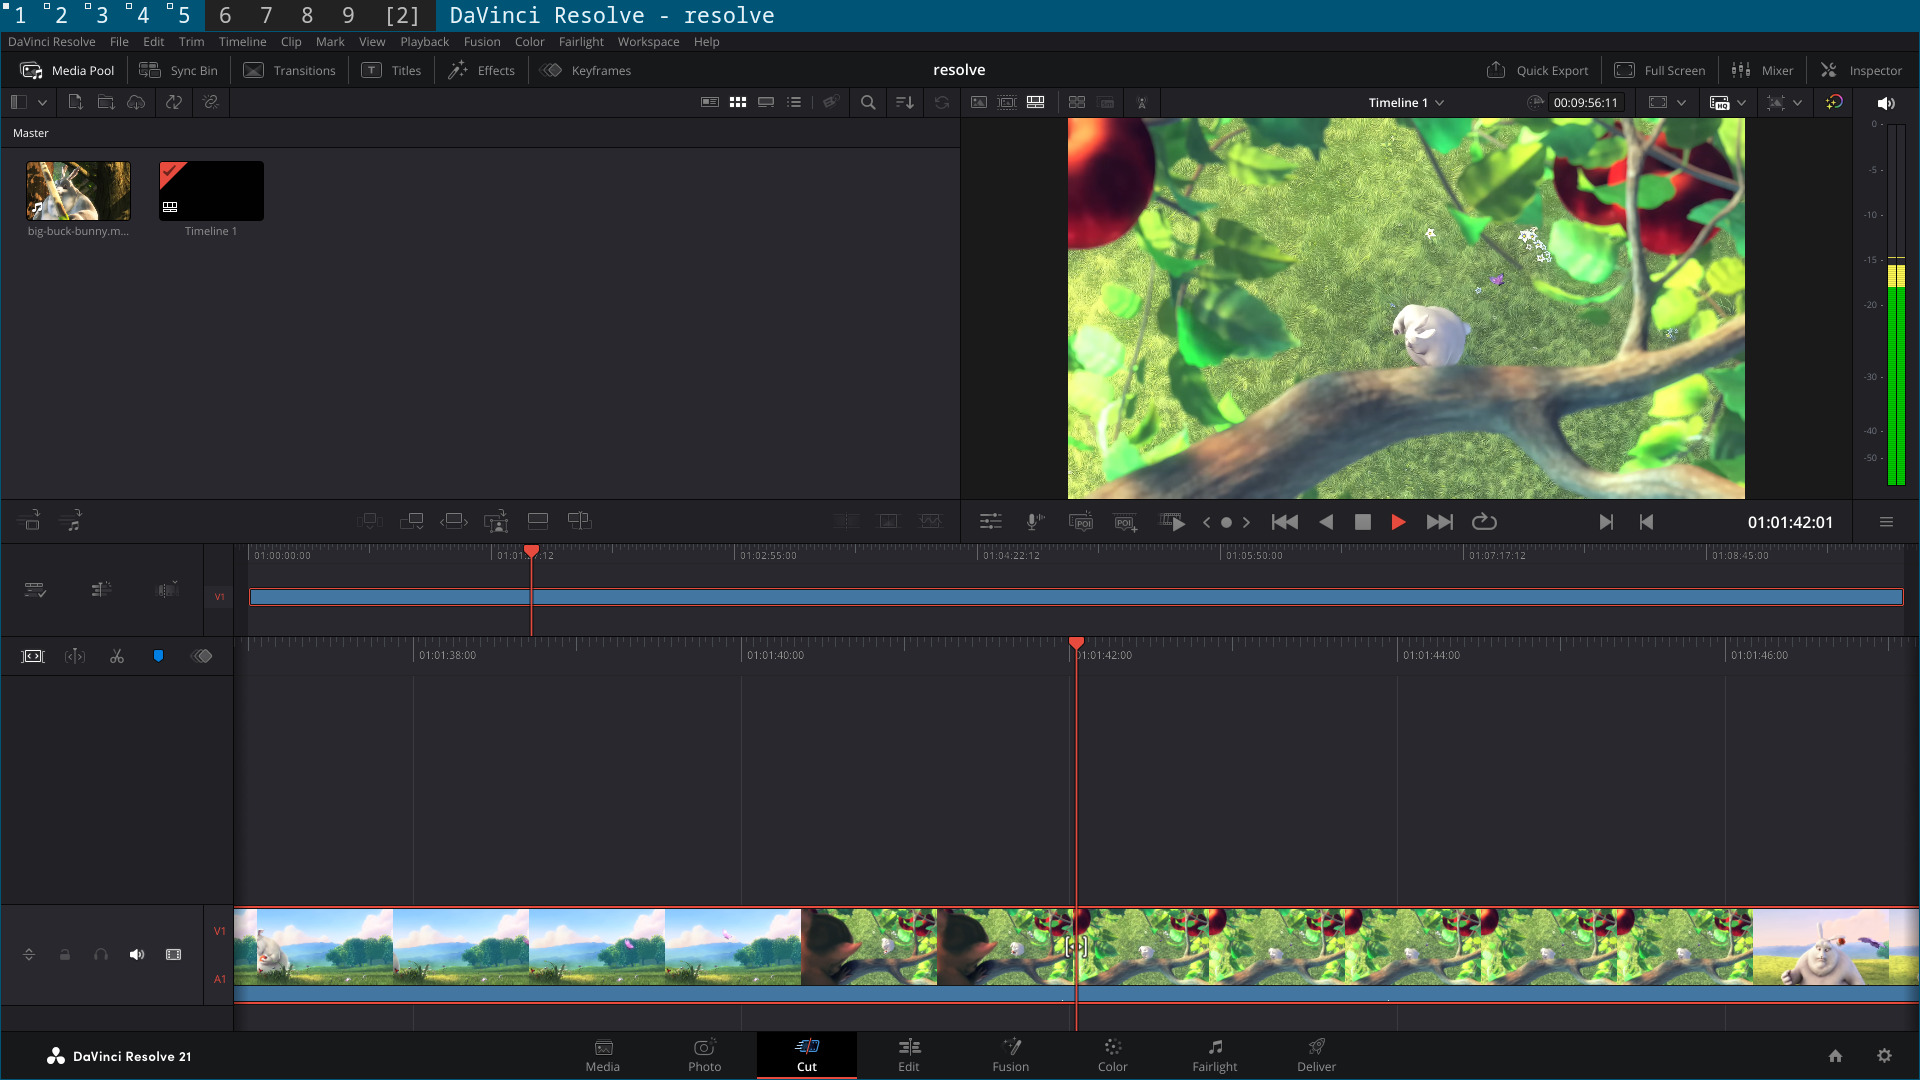Lock track V1
This screenshot has height=1080, width=1920.
pyautogui.click(x=65, y=955)
